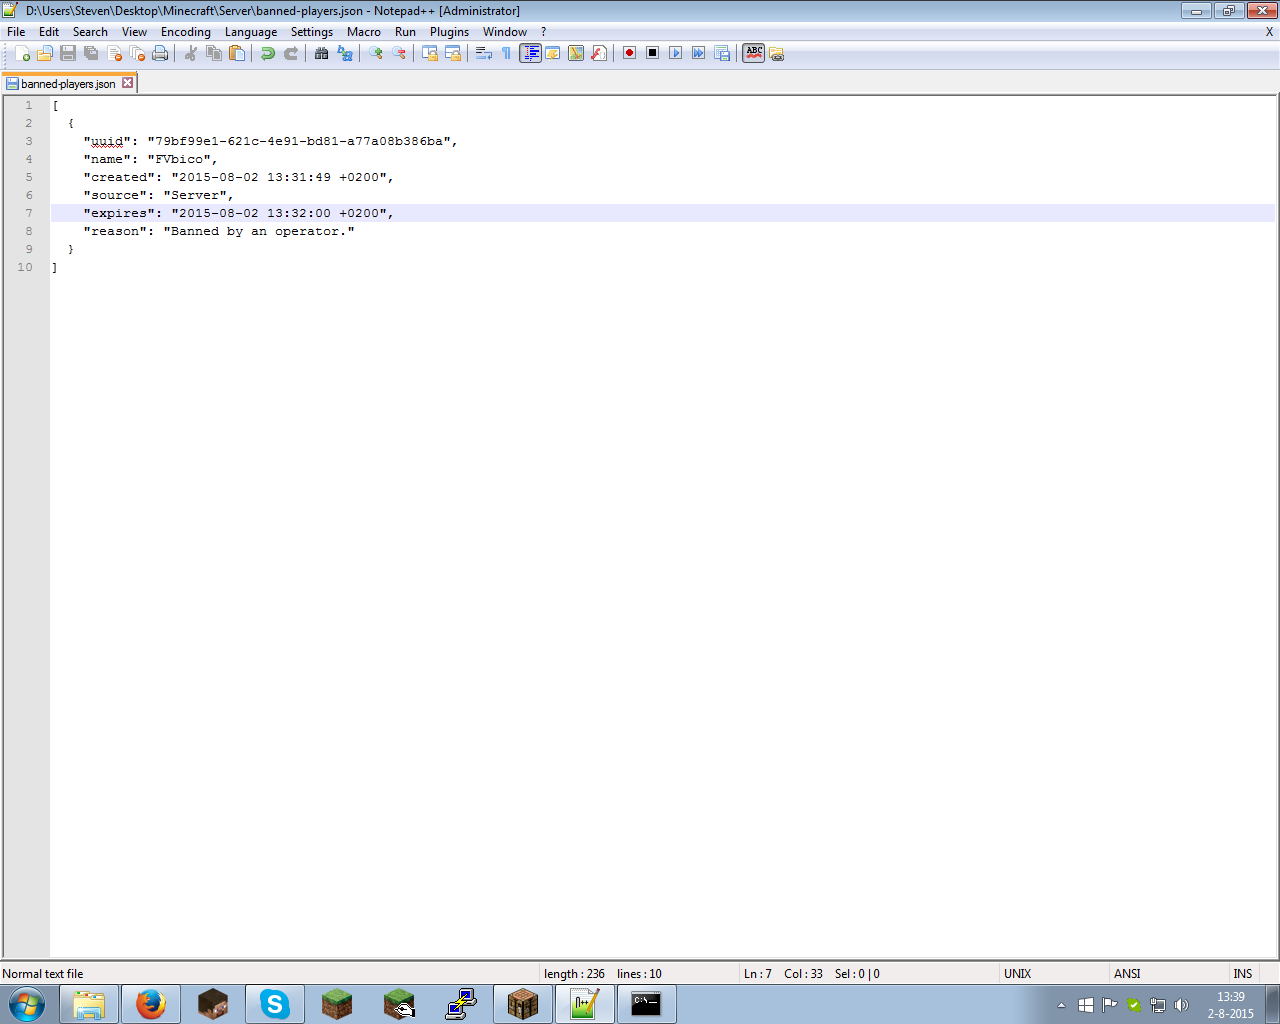This screenshot has height=1024, width=1280.
Task: Click the ANSI encoding status field
Action: [1169, 974]
